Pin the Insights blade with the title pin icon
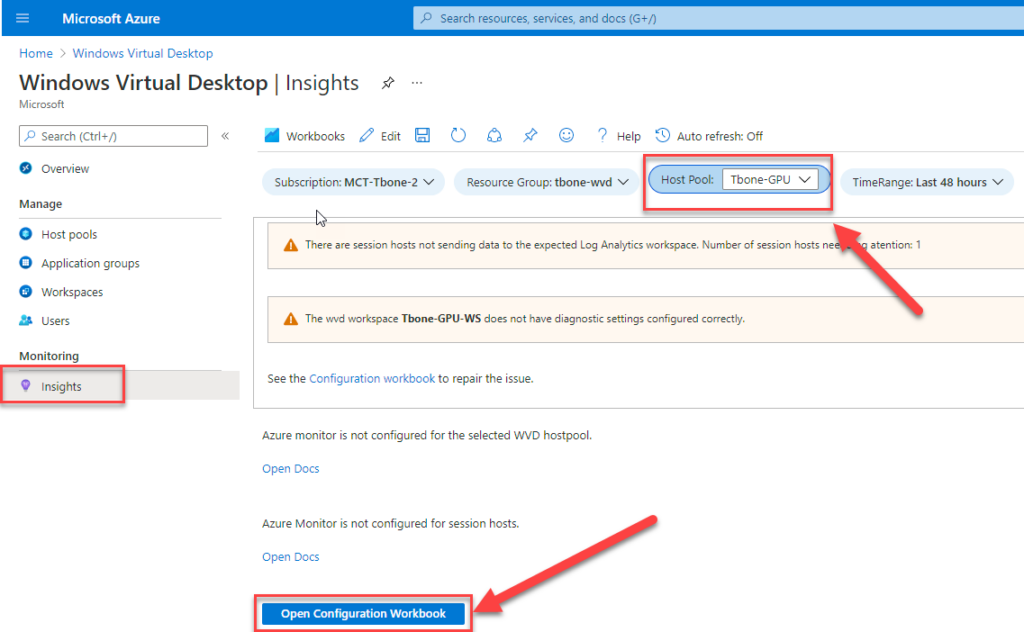Image resolution: width=1024 pixels, height=632 pixels. [x=388, y=83]
